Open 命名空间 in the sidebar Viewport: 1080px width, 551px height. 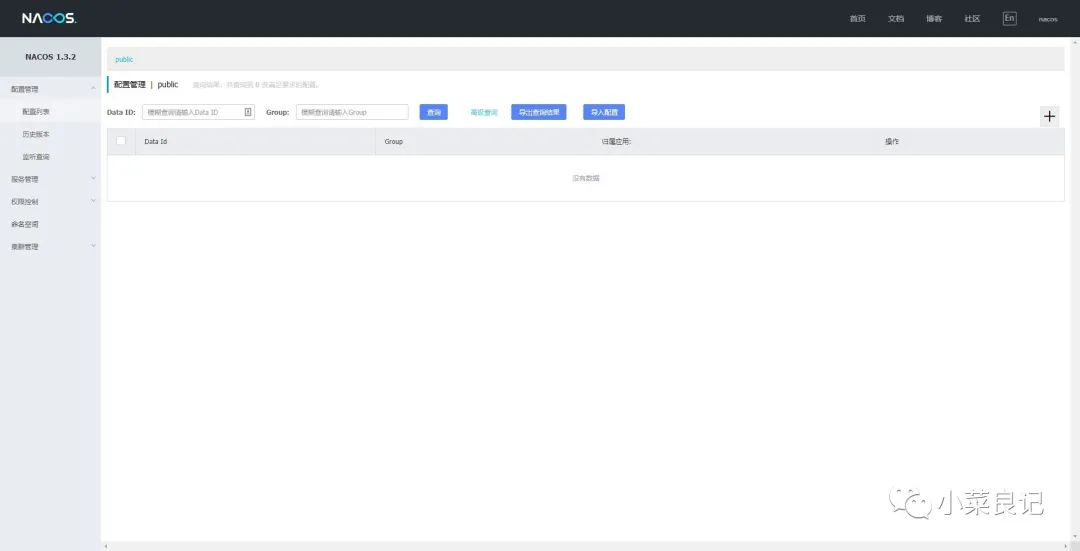click(x=25, y=225)
